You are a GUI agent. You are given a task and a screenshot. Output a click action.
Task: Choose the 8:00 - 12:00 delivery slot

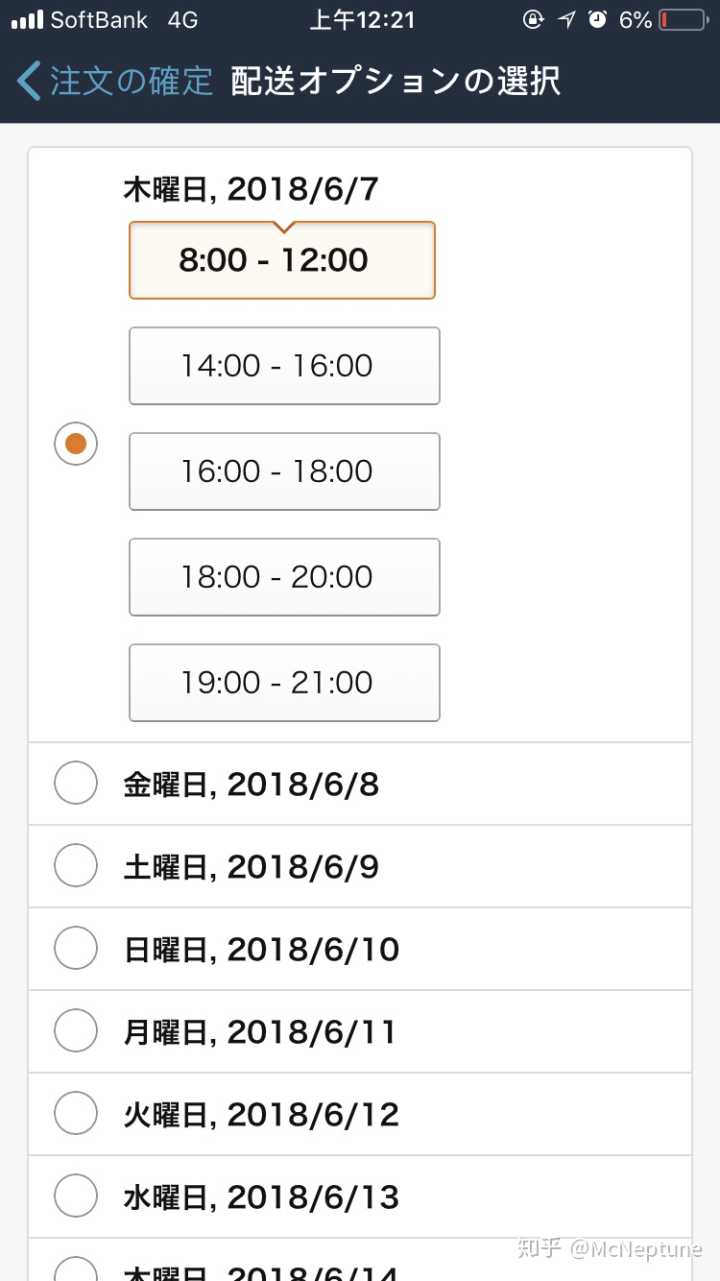coord(282,260)
